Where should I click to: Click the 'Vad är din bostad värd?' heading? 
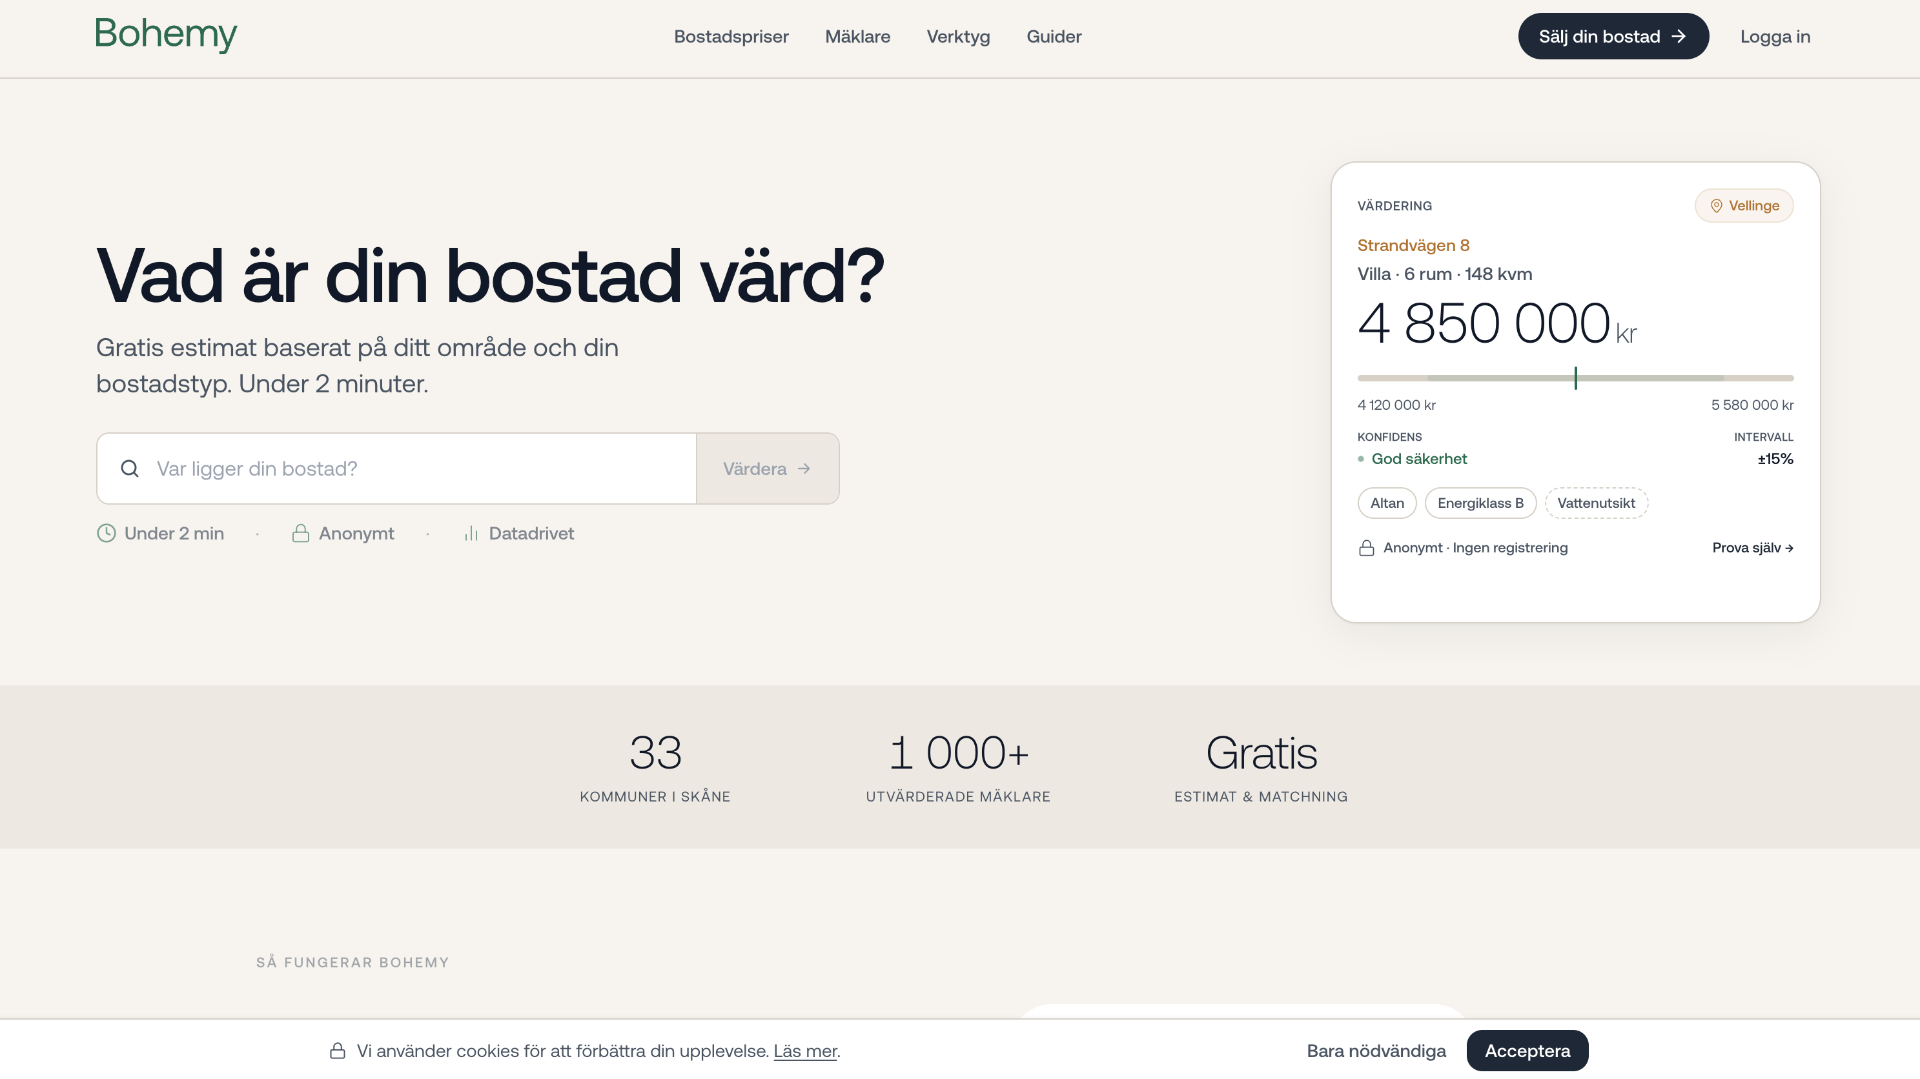point(490,275)
